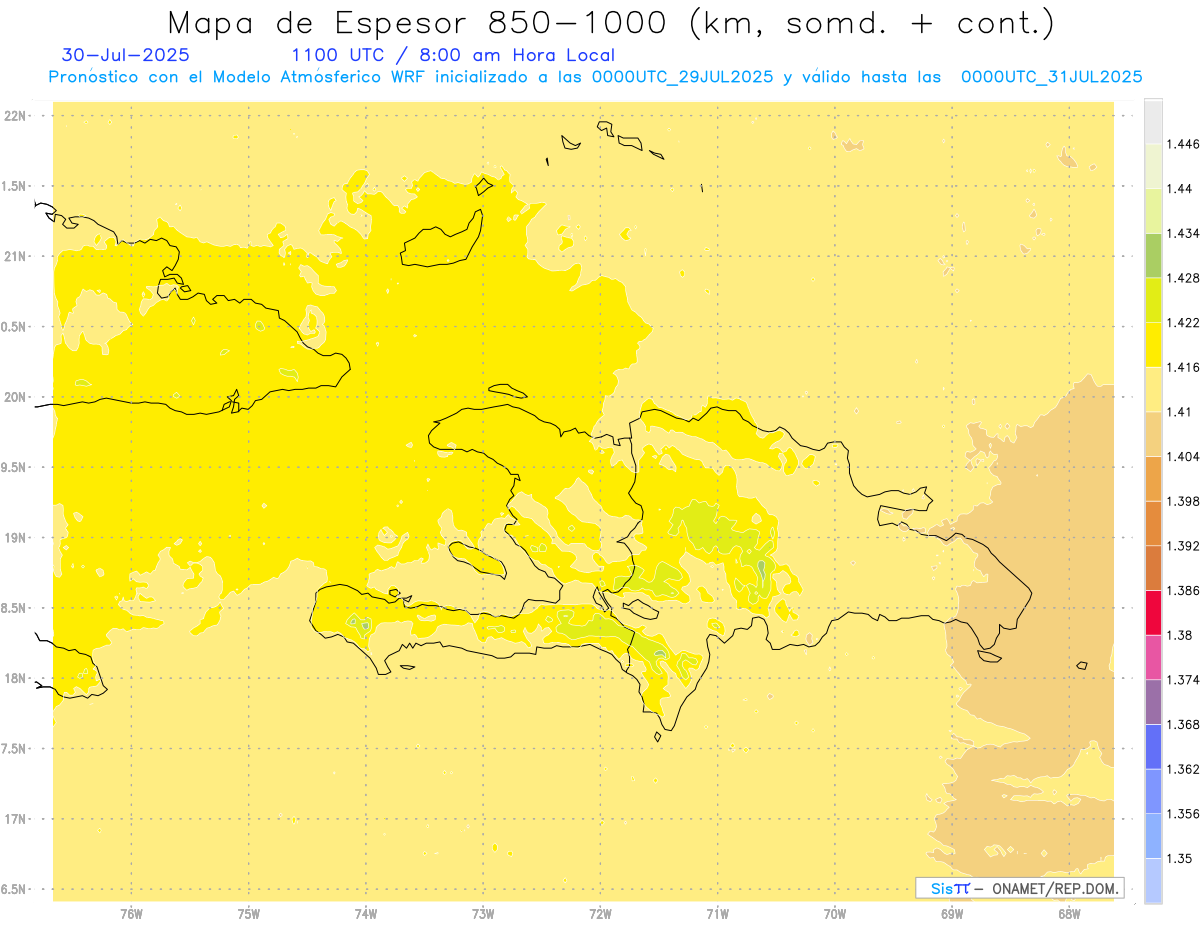Click the '71W' longitude label

718,914
